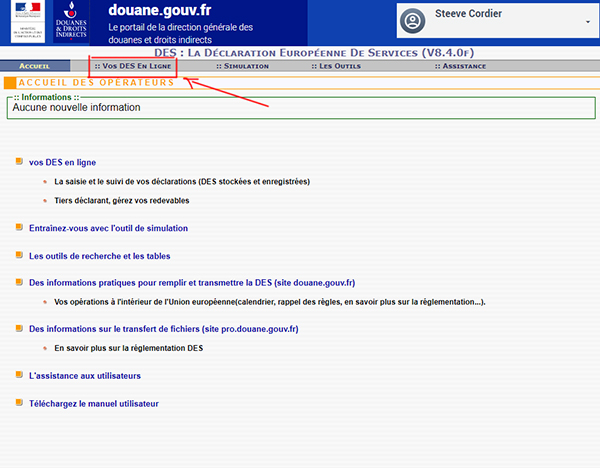
Task: Click the Steeve Cordier user name
Action: (x=468, y=13)
